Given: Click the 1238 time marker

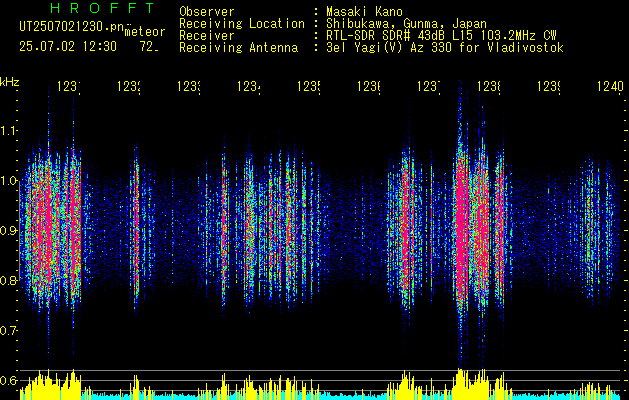Looking at the screenshot, I should [x=488, y=87].
